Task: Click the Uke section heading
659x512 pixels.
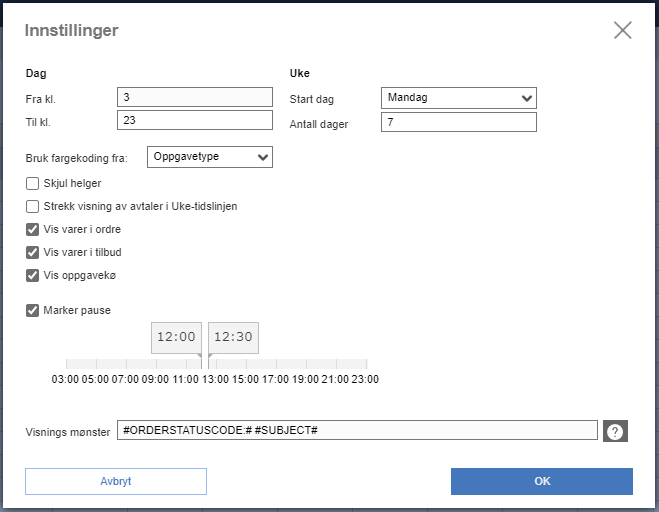Action: pos(300,73)
